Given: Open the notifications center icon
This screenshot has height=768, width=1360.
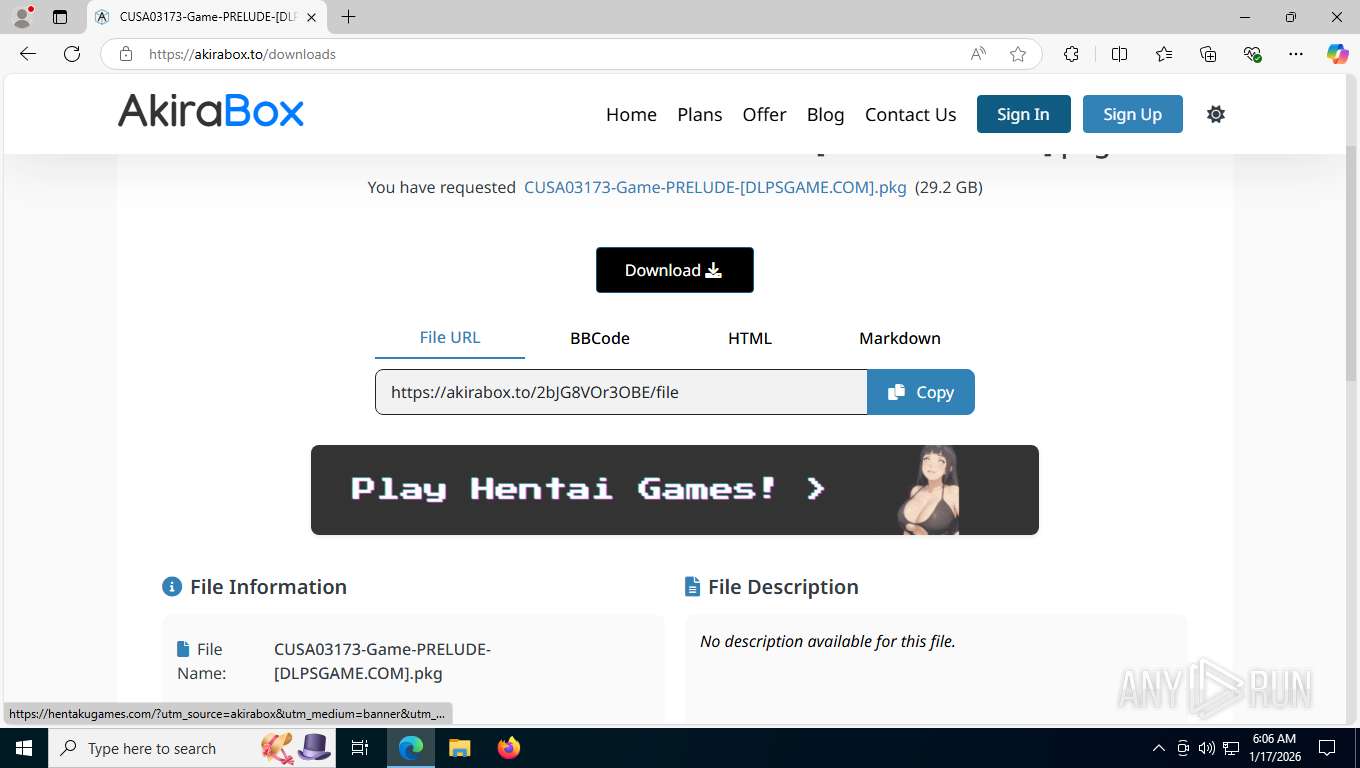Looking at the screenshot, I should [1326, 748].
